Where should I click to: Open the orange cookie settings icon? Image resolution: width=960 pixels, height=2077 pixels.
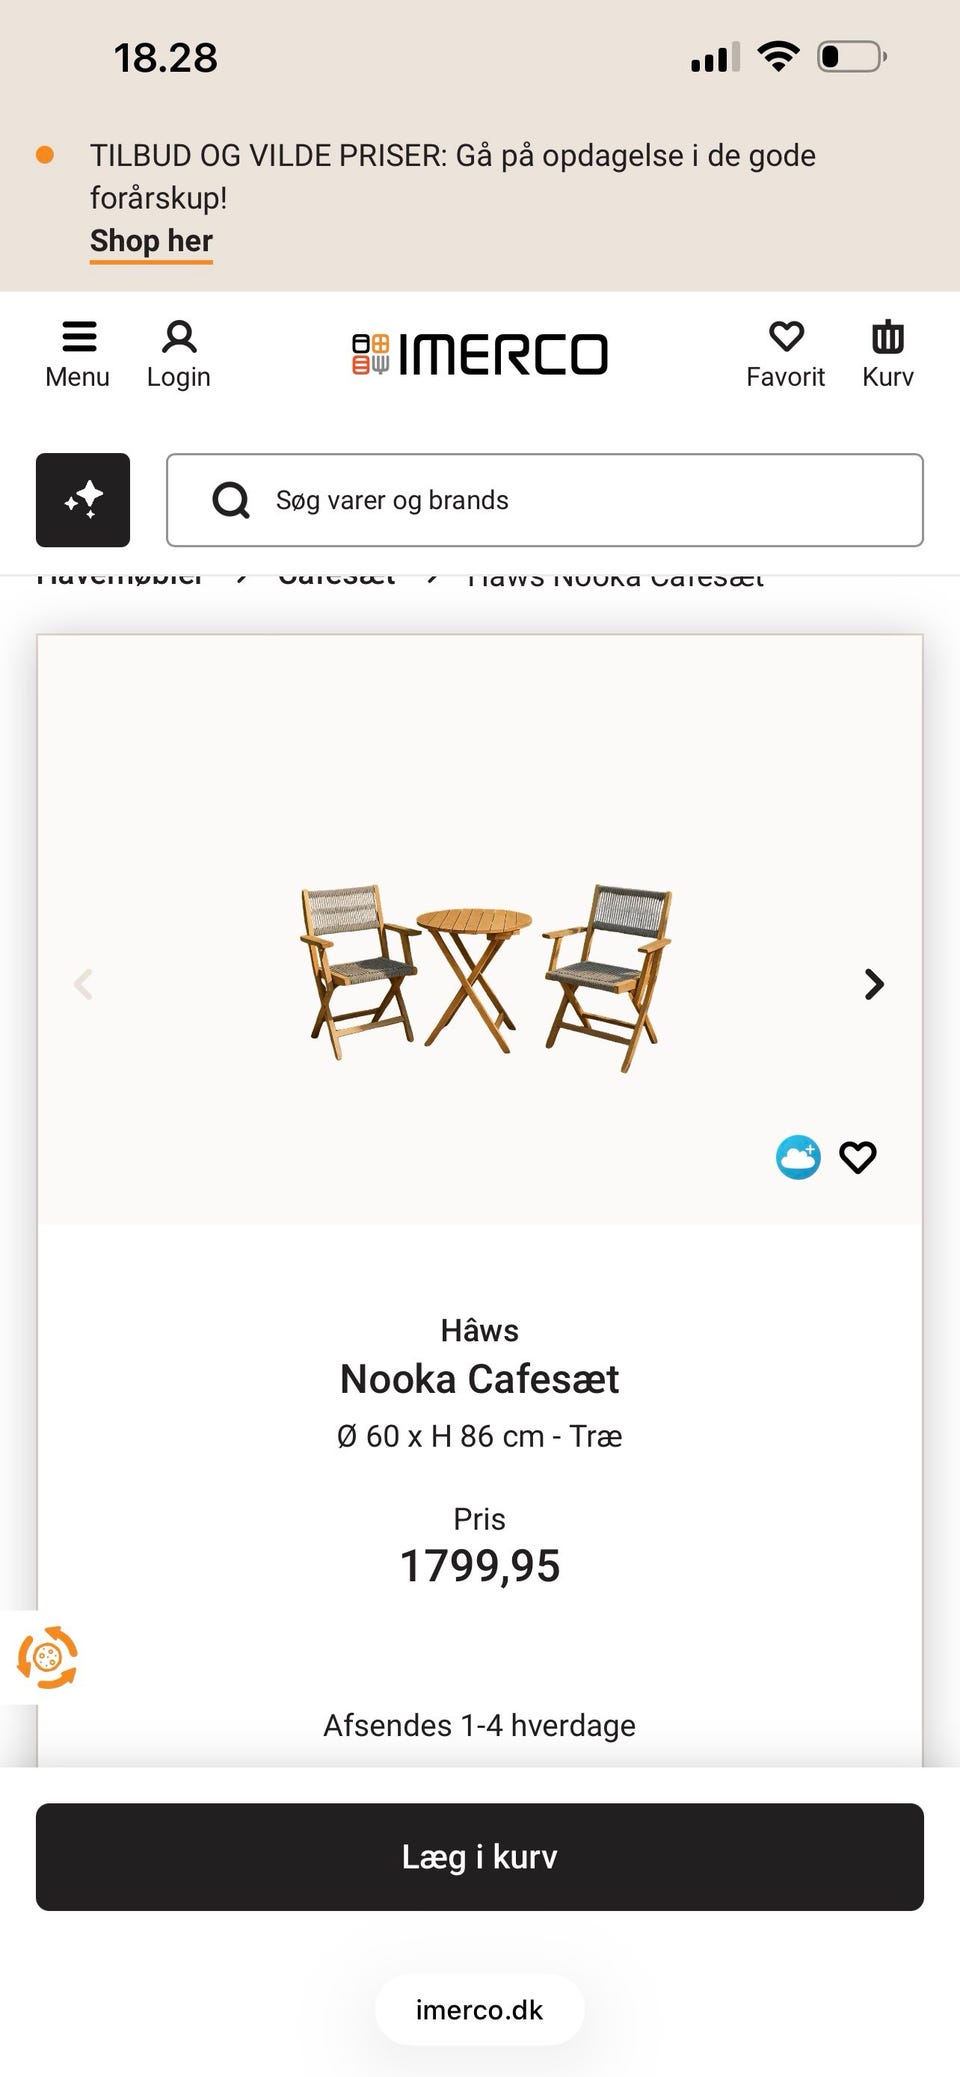[46, 1657]
